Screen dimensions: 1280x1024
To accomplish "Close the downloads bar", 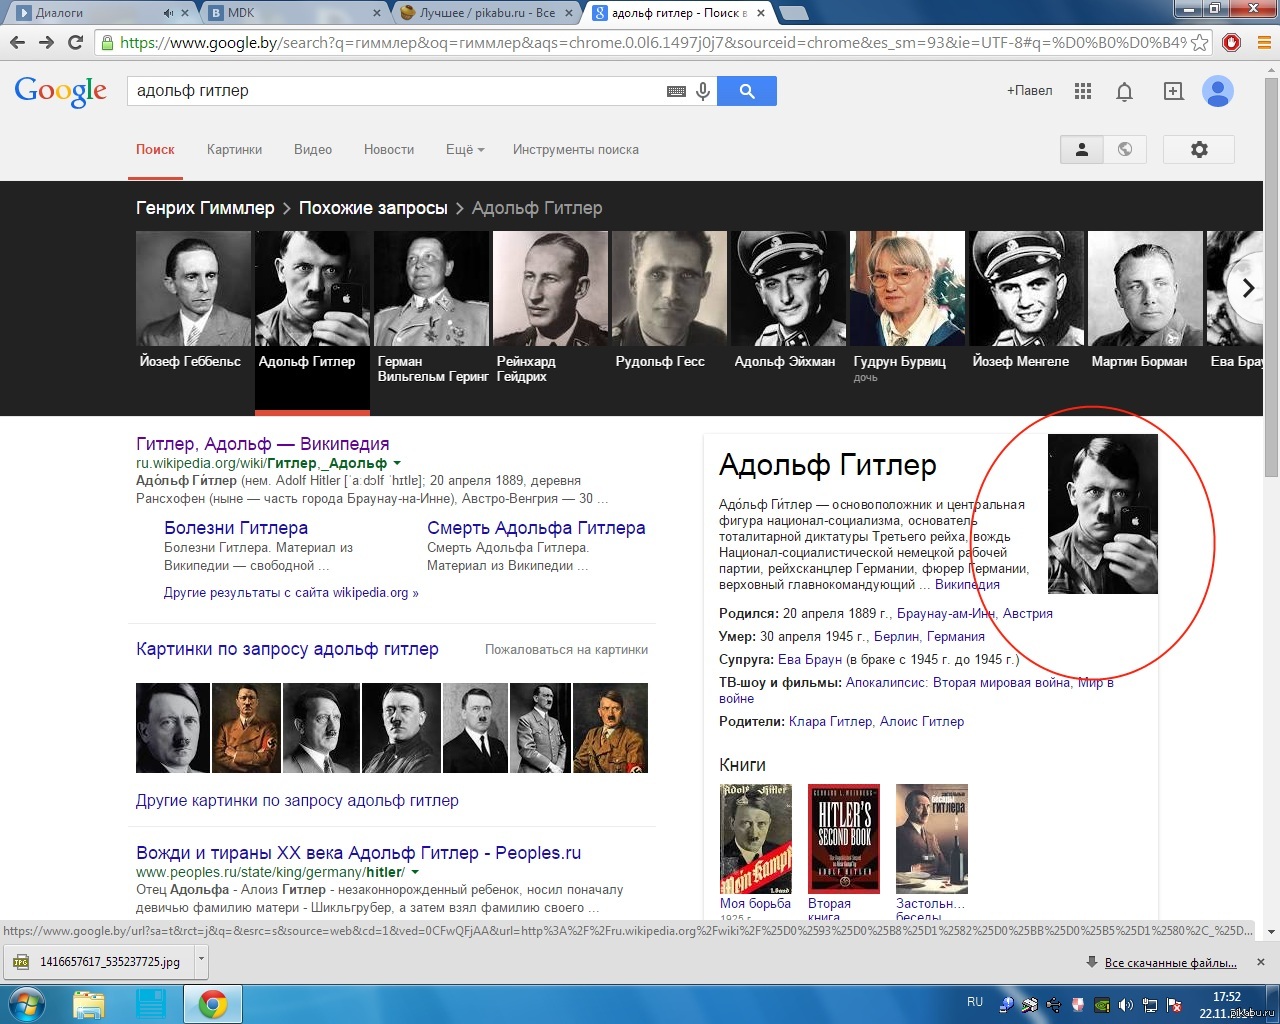I will [x=1261, y=962].
